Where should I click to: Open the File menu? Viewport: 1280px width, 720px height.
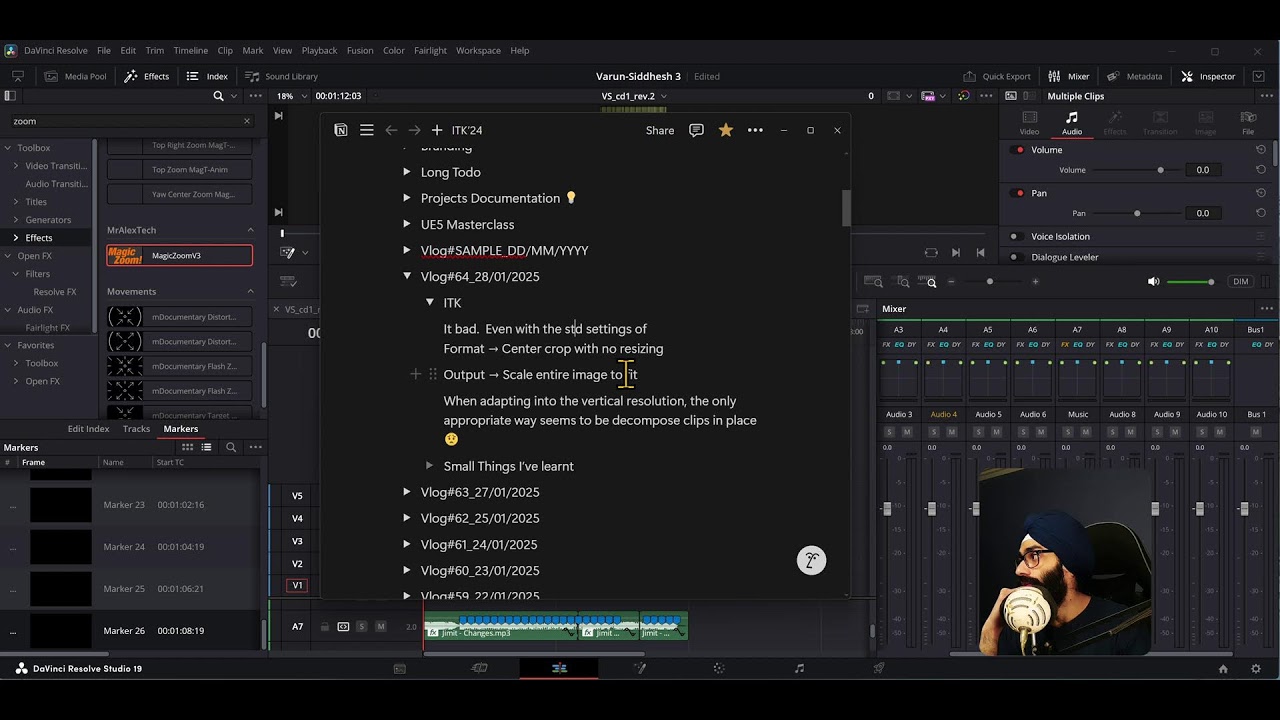(104, 50)
